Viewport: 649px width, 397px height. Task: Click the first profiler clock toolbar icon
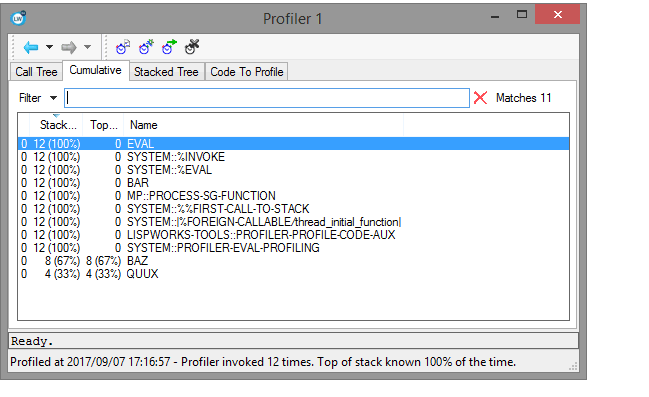(123, 47)
